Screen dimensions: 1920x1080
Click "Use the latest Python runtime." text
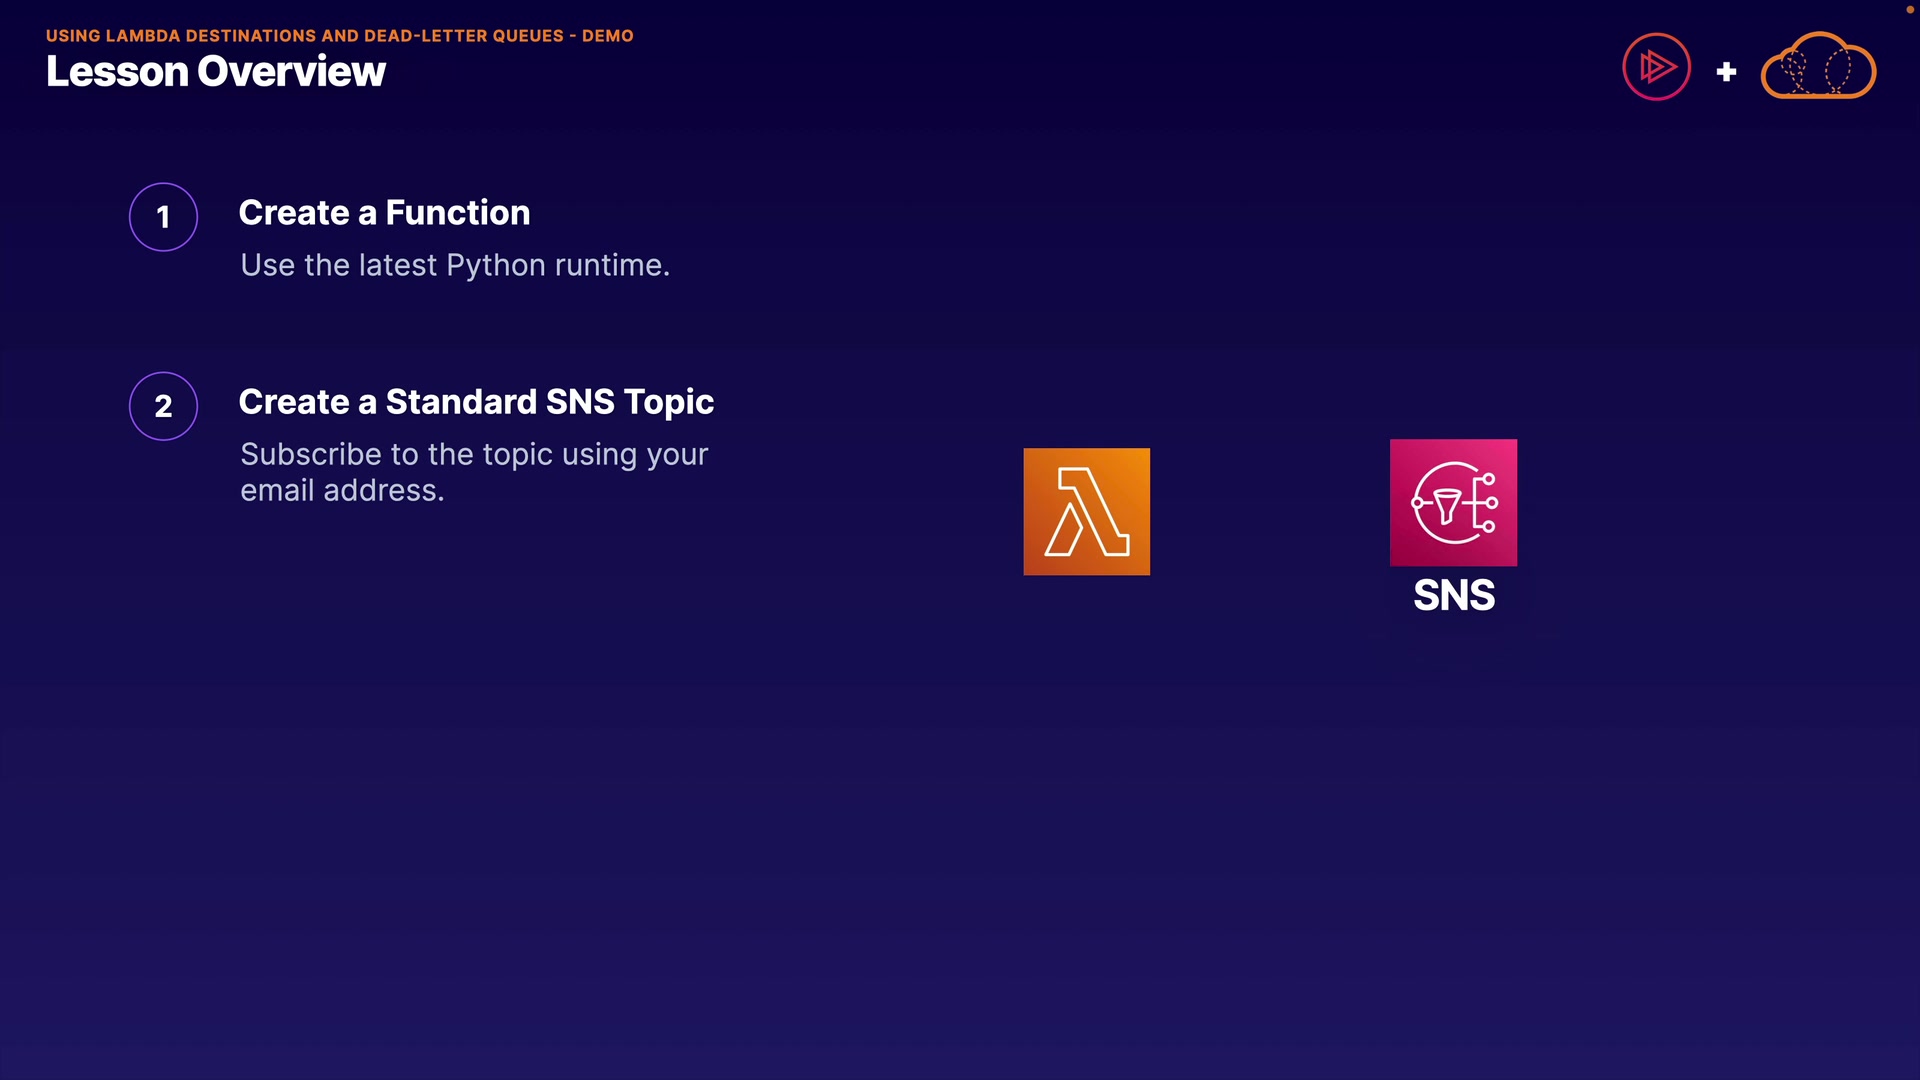[455, 265]
